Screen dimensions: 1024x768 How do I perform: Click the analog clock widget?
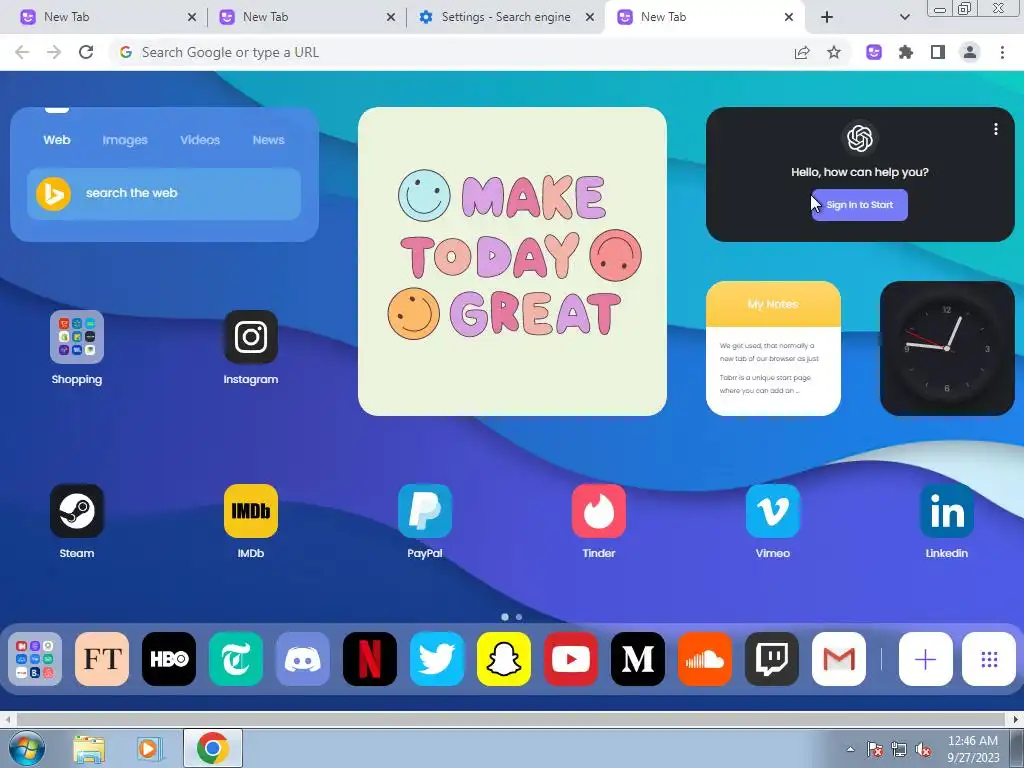pyautogui.click(x=947, y=348)
